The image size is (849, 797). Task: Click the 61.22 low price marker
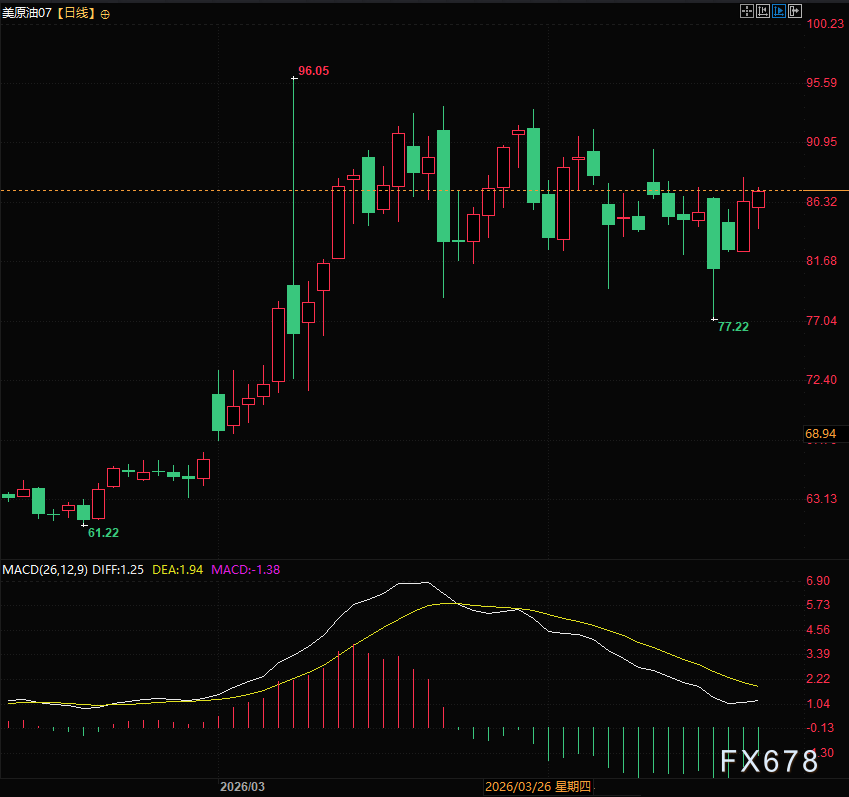pyautogui.click(x=103, y=533)
